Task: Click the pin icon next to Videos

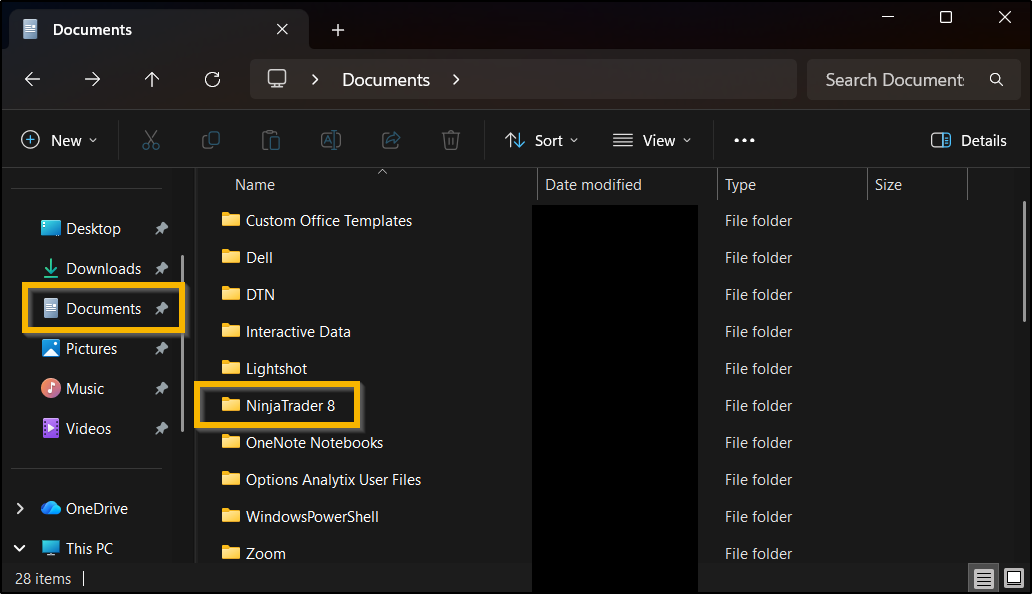Action: coord(161,429)
